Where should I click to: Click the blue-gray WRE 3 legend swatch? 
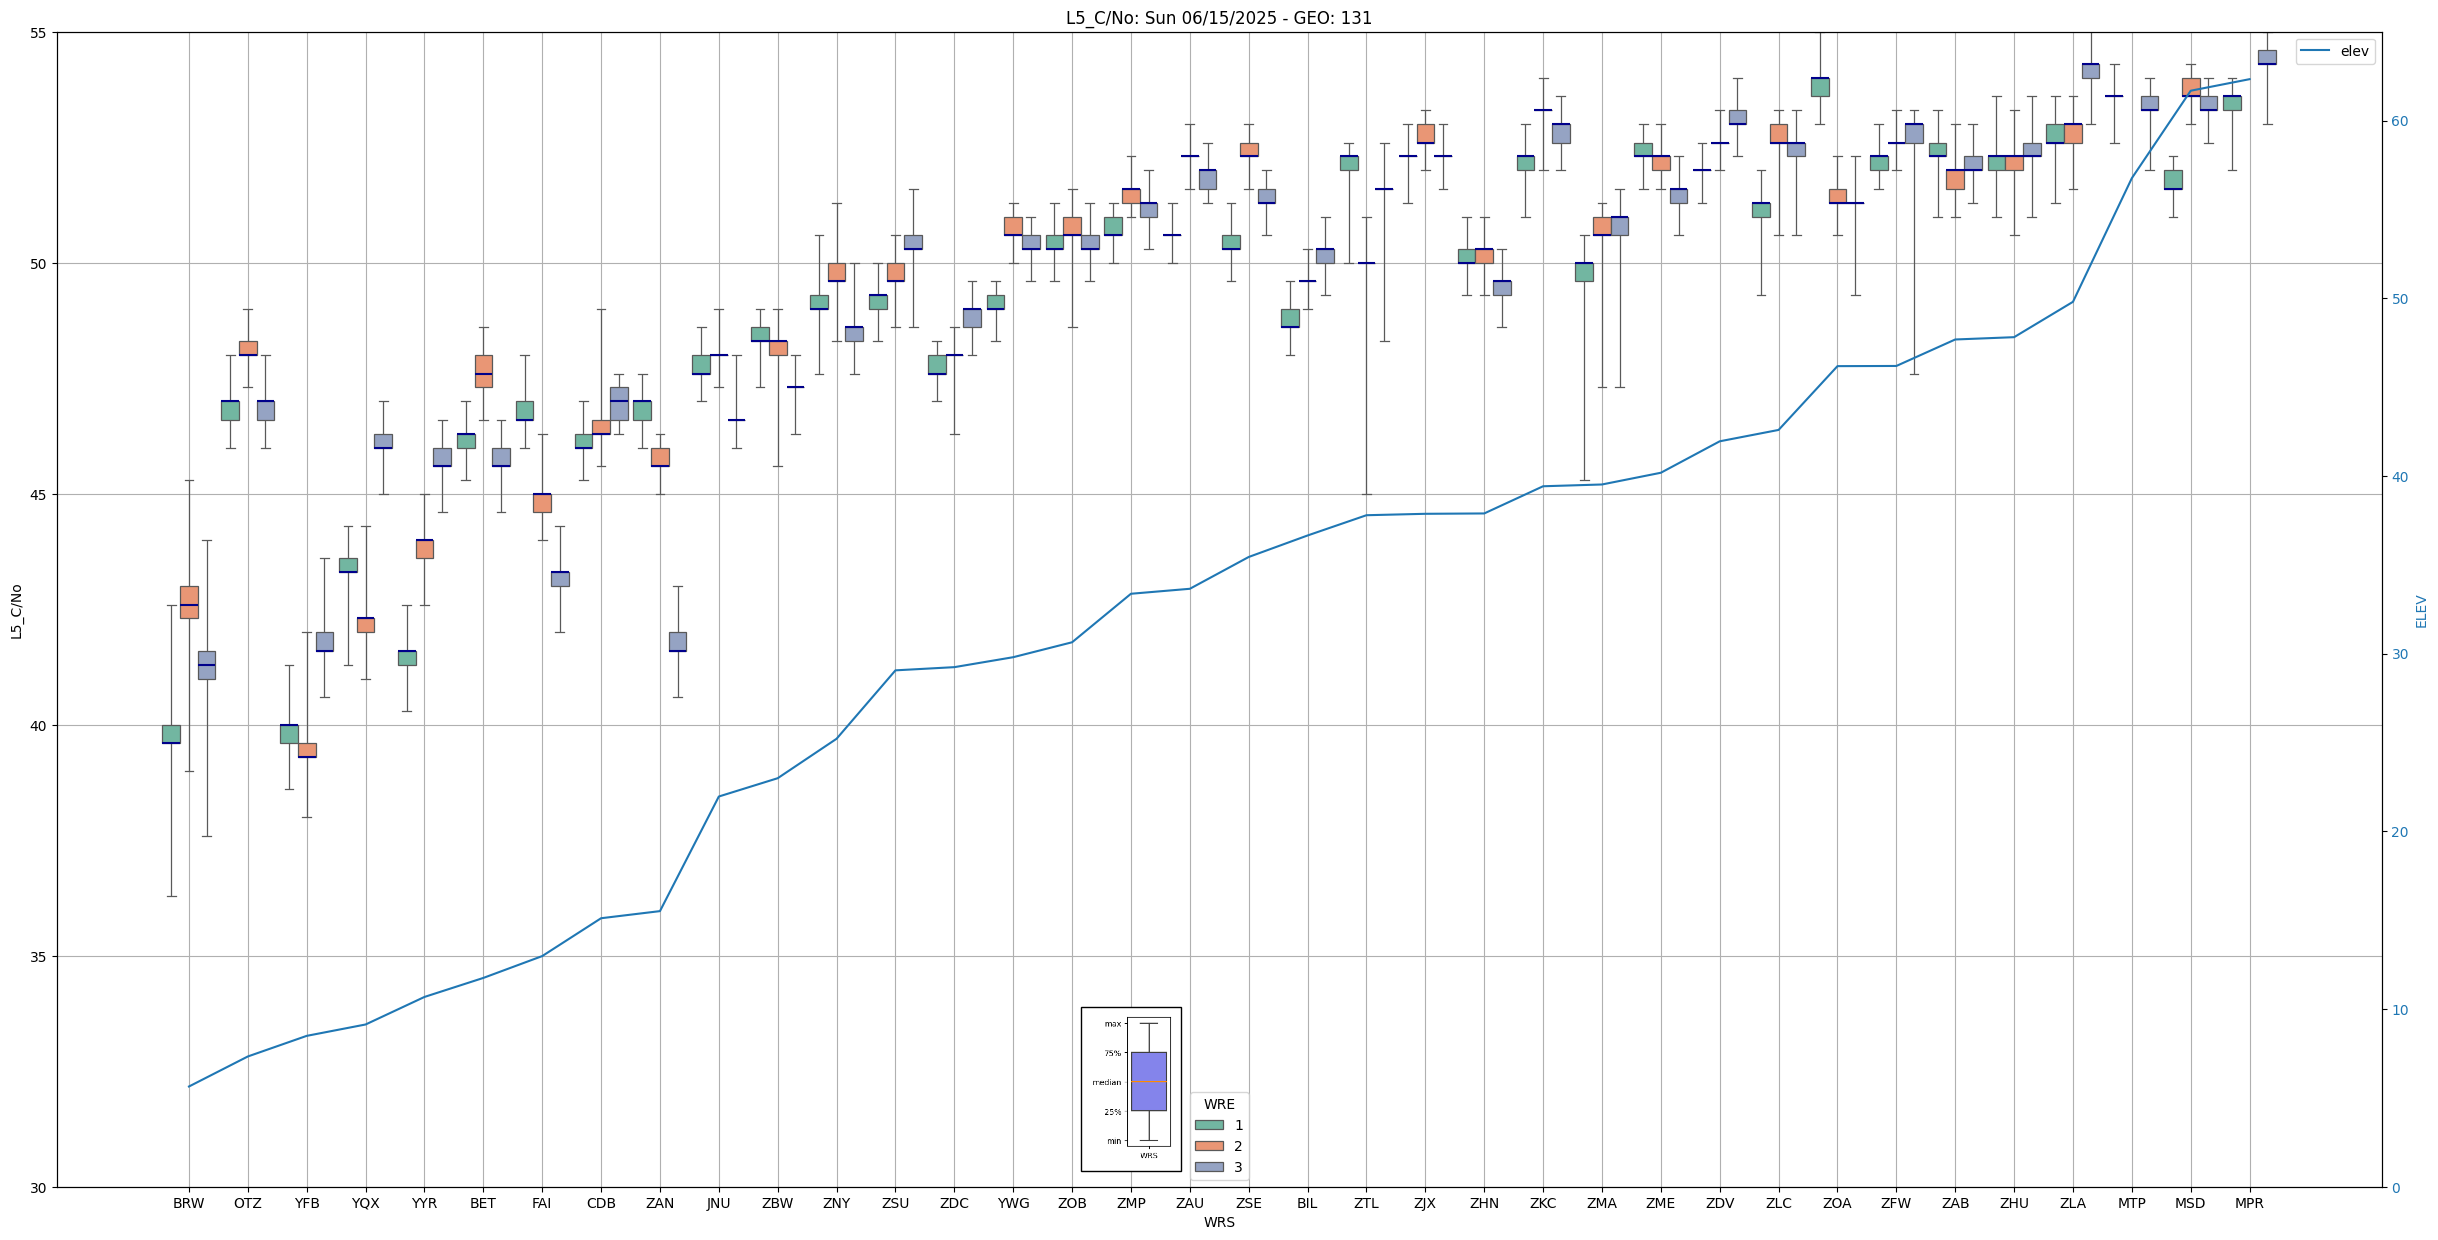(x=1208, y=1167)
